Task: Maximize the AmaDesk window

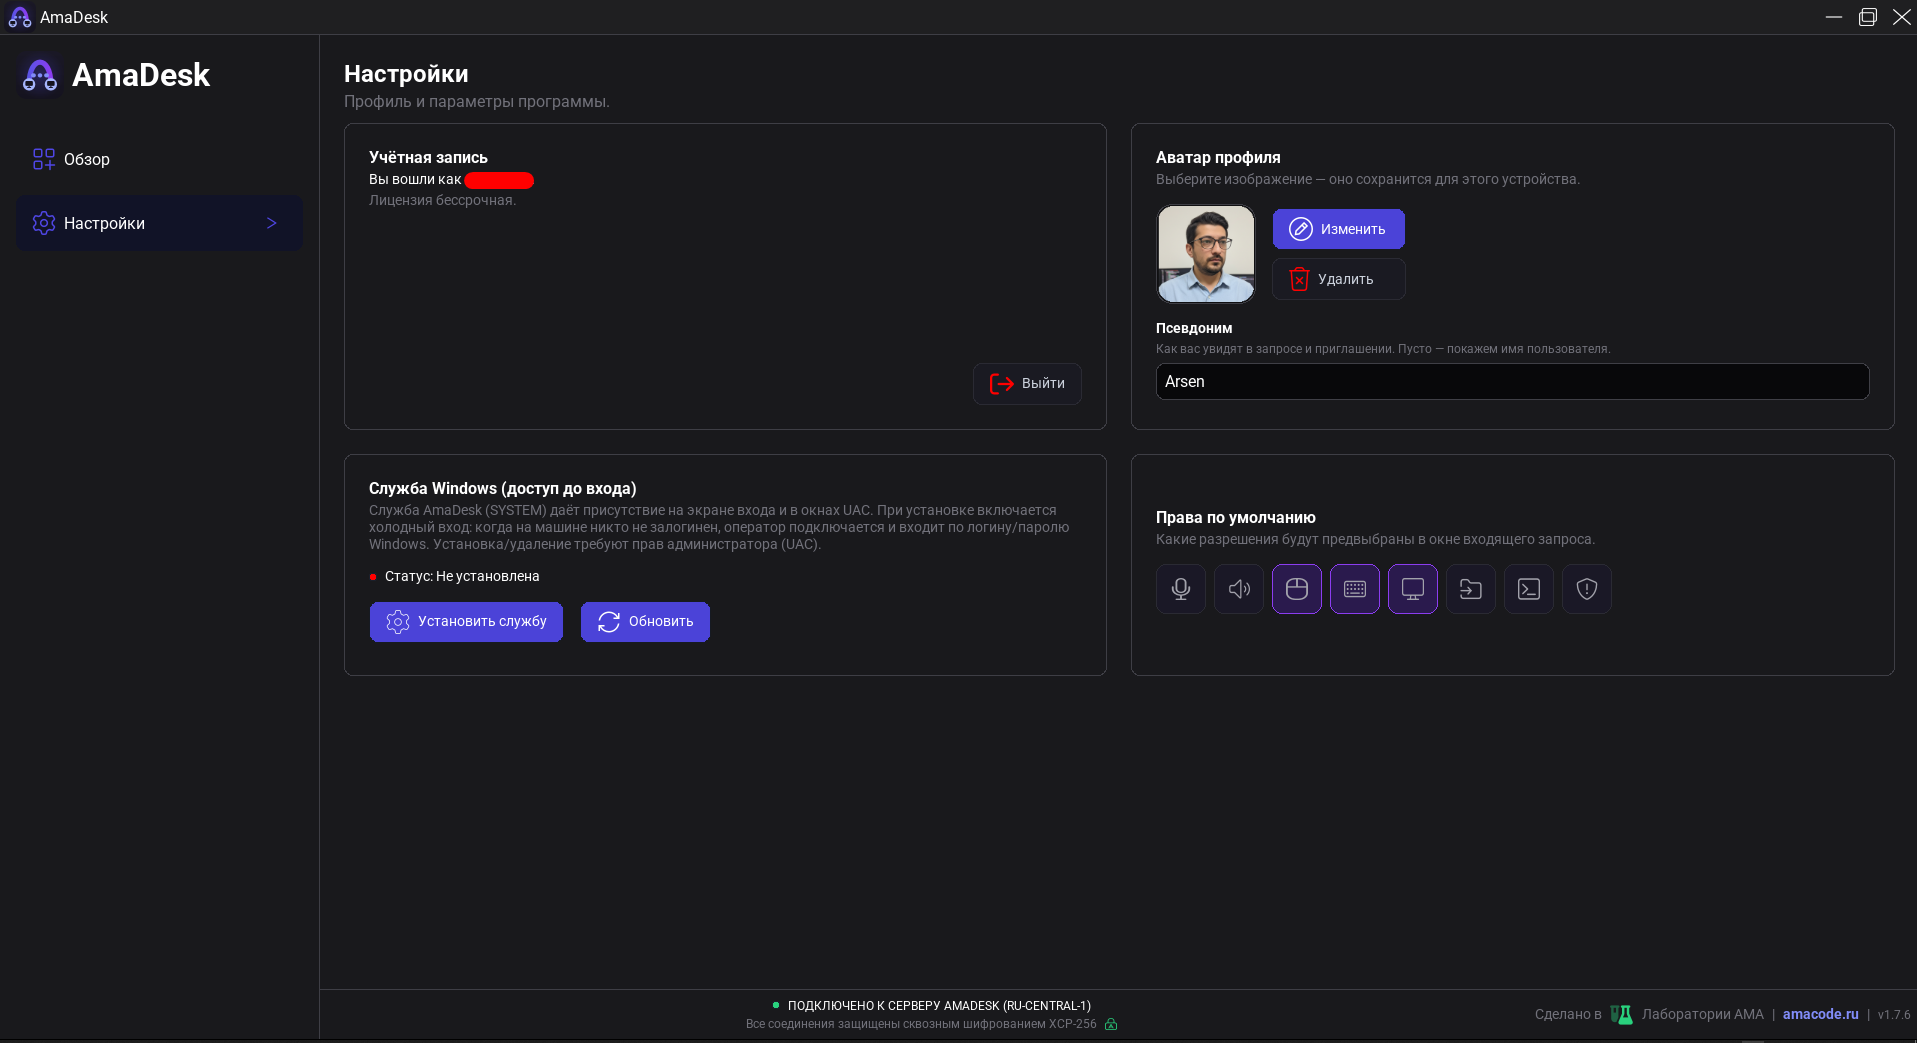Action: pyautogui.click(x=1867, y=17)
